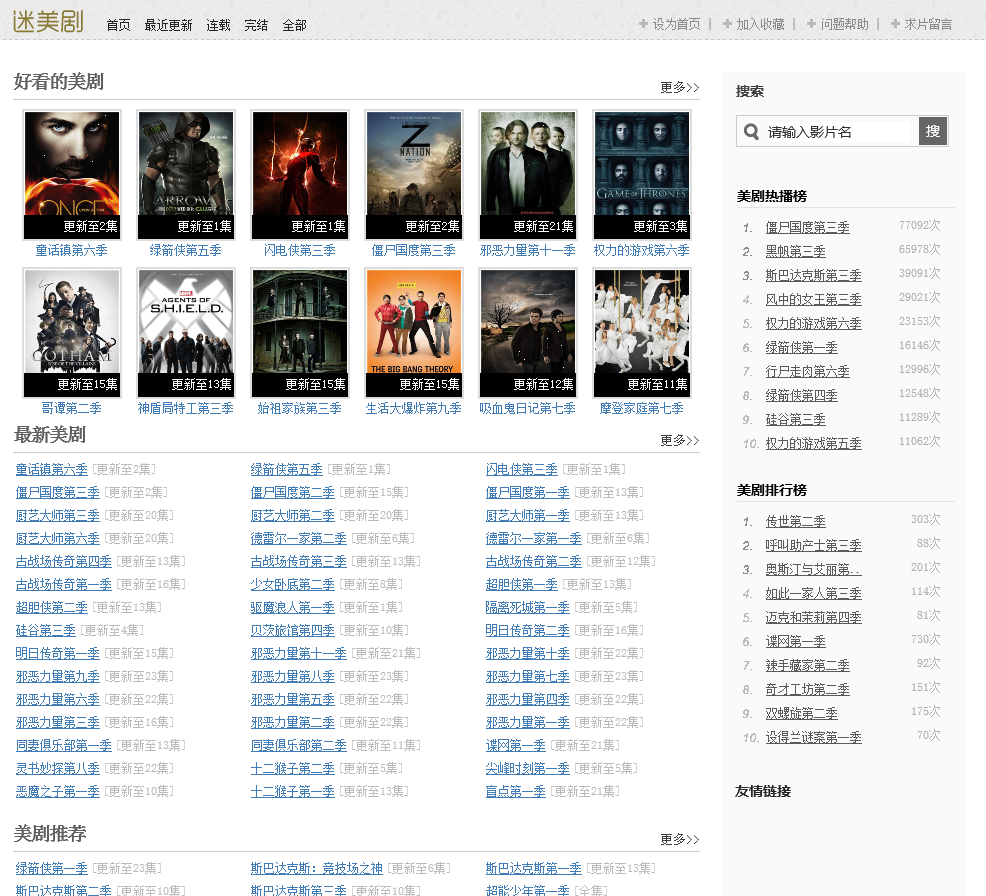Open the 绿箭侠第五季 Arrow poster

coord(186,175)
